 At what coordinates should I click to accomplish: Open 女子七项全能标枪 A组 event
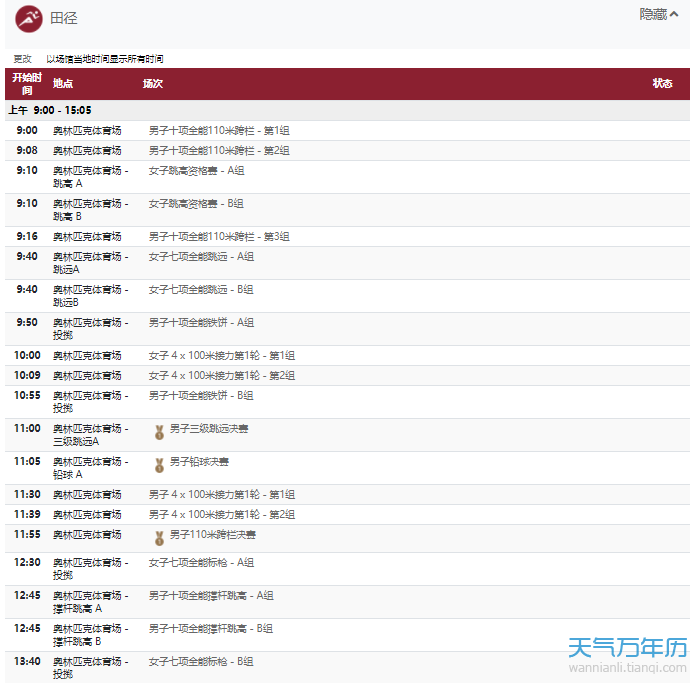201,563
